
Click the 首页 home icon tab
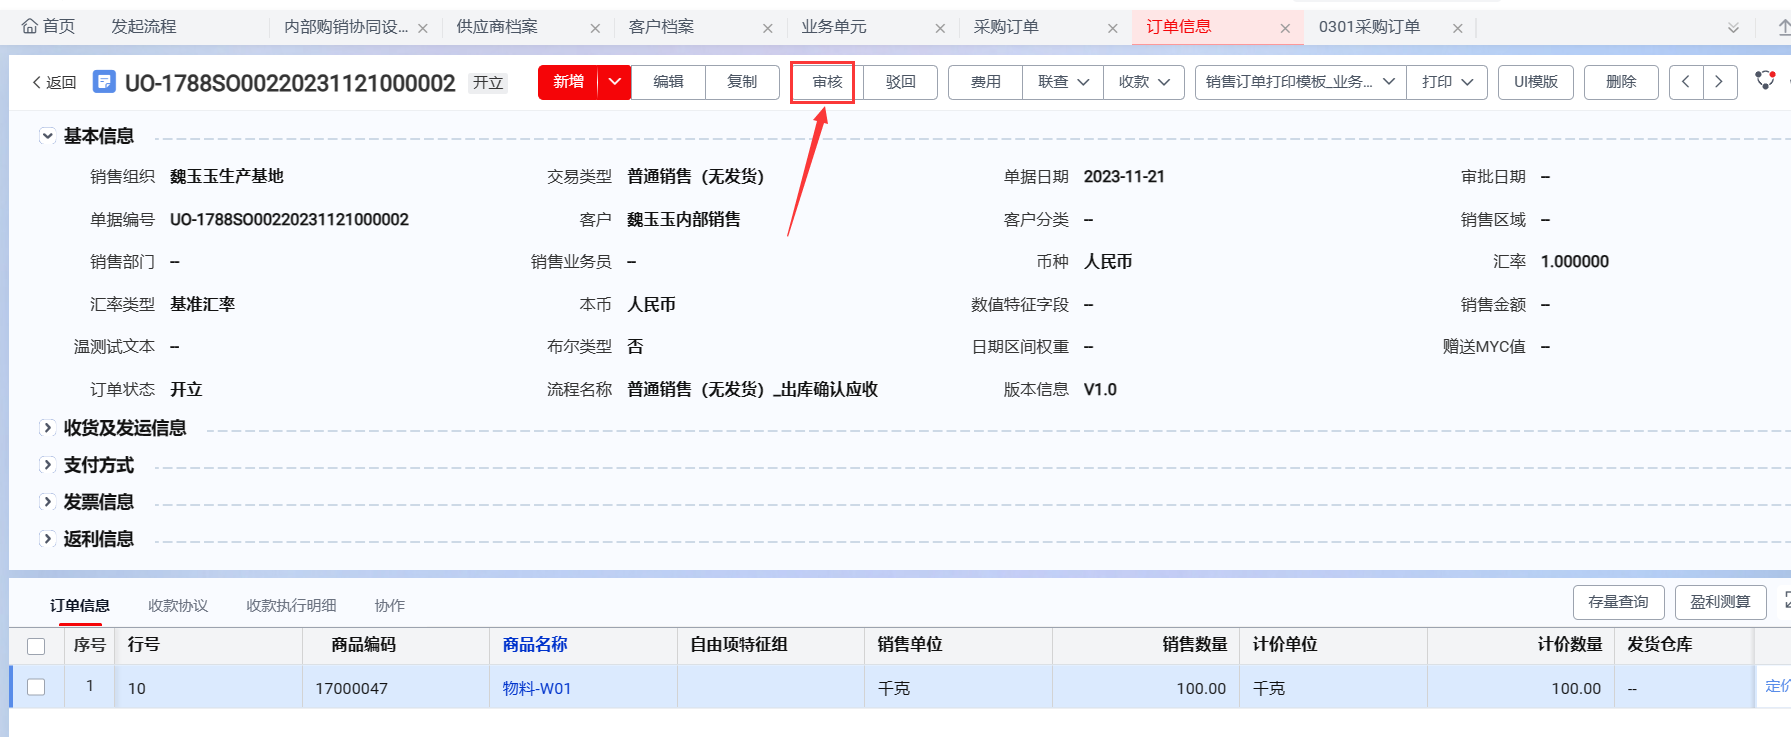tap(48, 27)
